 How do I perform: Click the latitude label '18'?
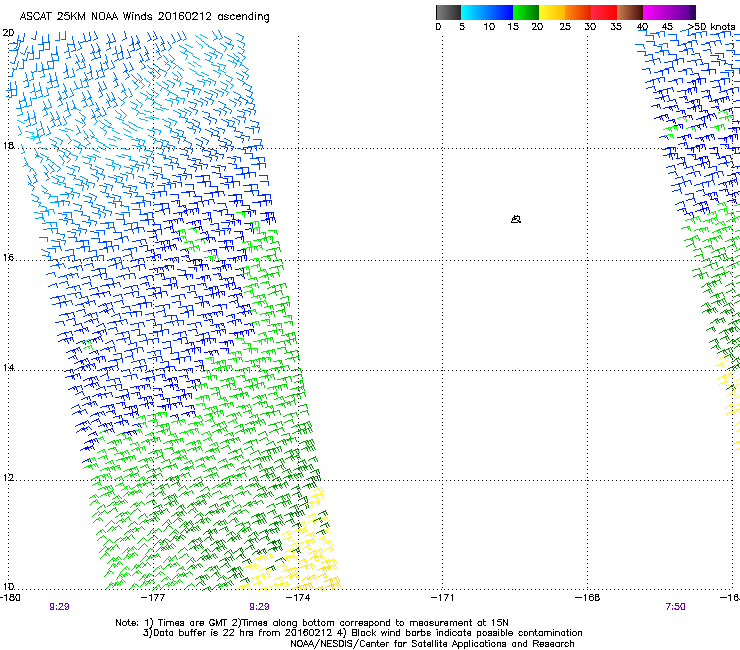click(8, 146)
